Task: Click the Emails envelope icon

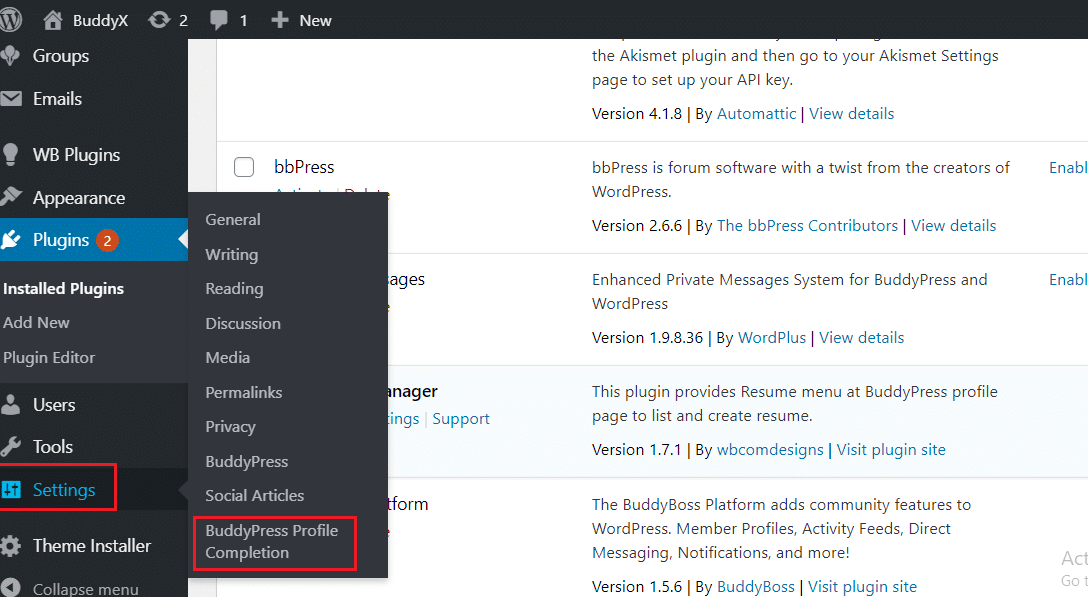Action: [x=11, y=99]
